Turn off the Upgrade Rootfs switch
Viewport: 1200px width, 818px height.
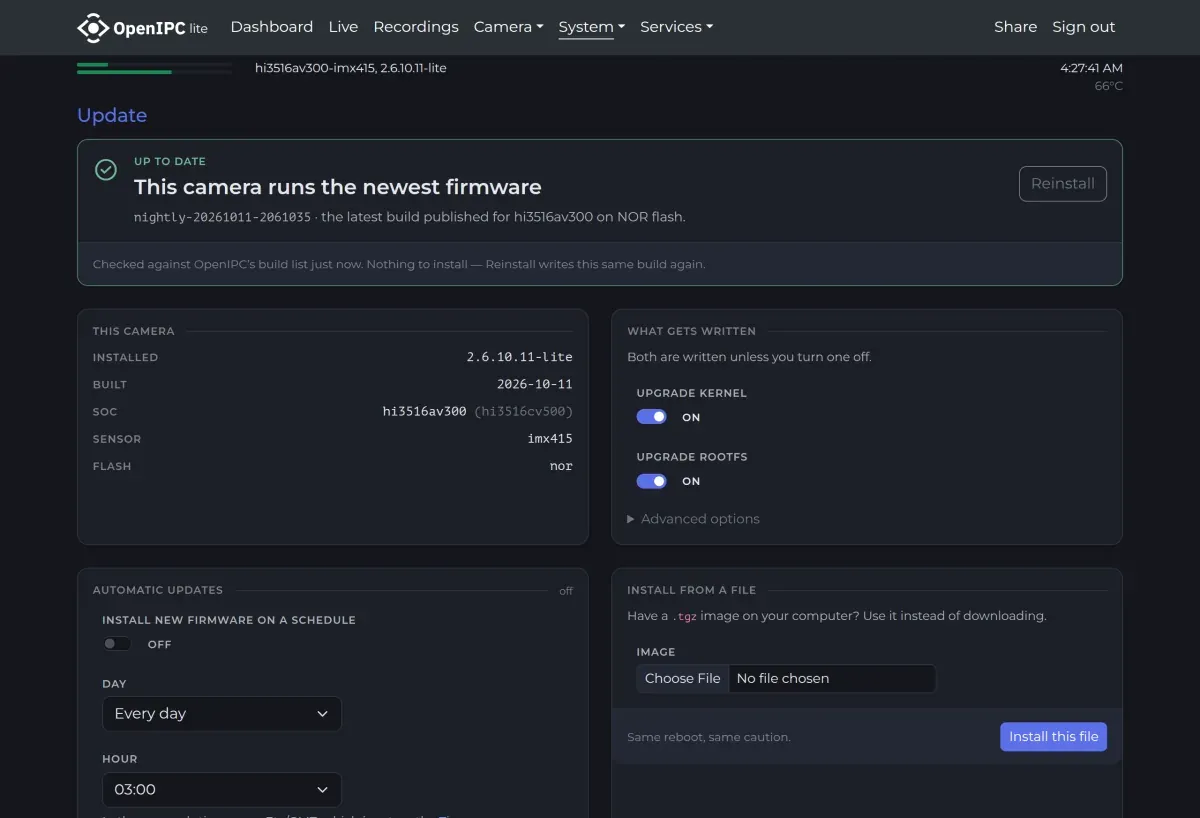tap(652, 481)
